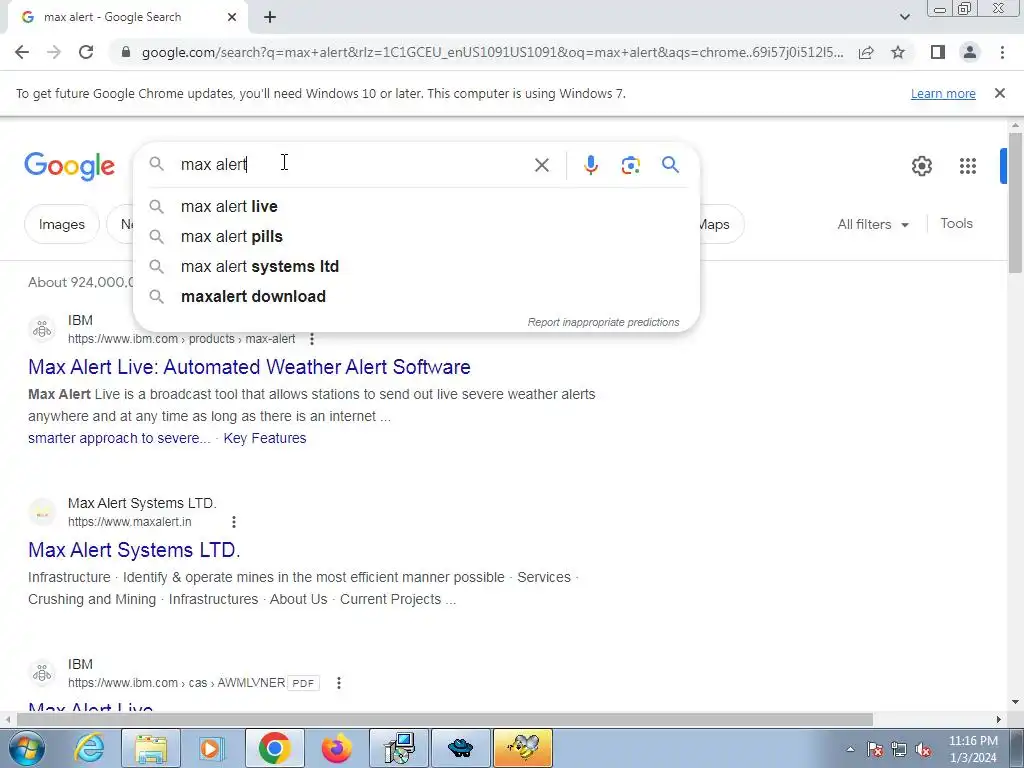Follow the smarter approach to severe... sitelink
1024x768 pixels.
pos(119,438)
